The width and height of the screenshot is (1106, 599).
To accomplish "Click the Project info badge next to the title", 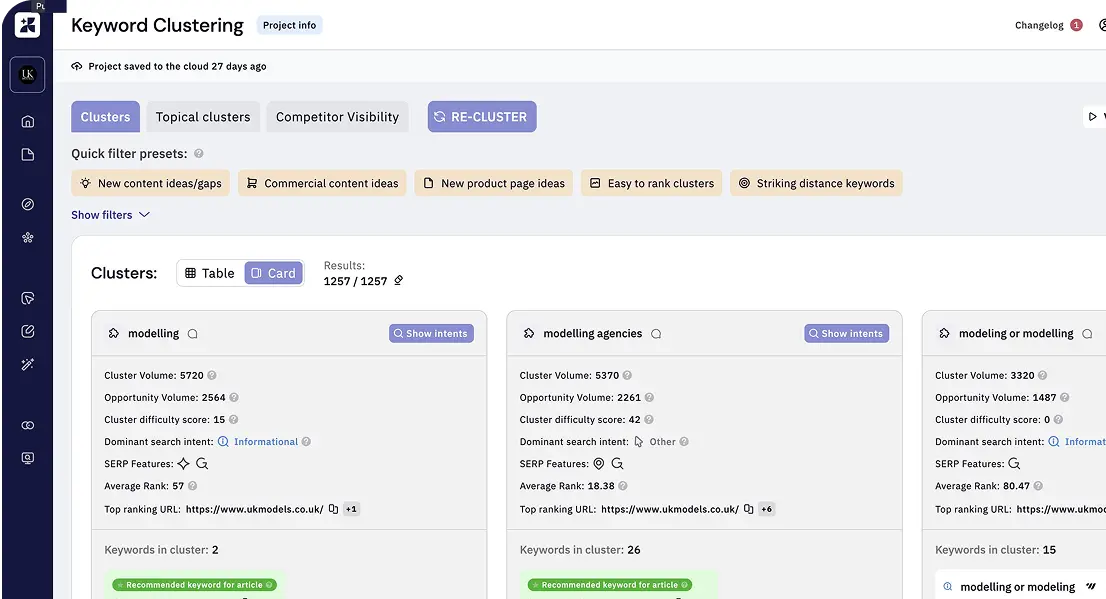I will [289, 25].
